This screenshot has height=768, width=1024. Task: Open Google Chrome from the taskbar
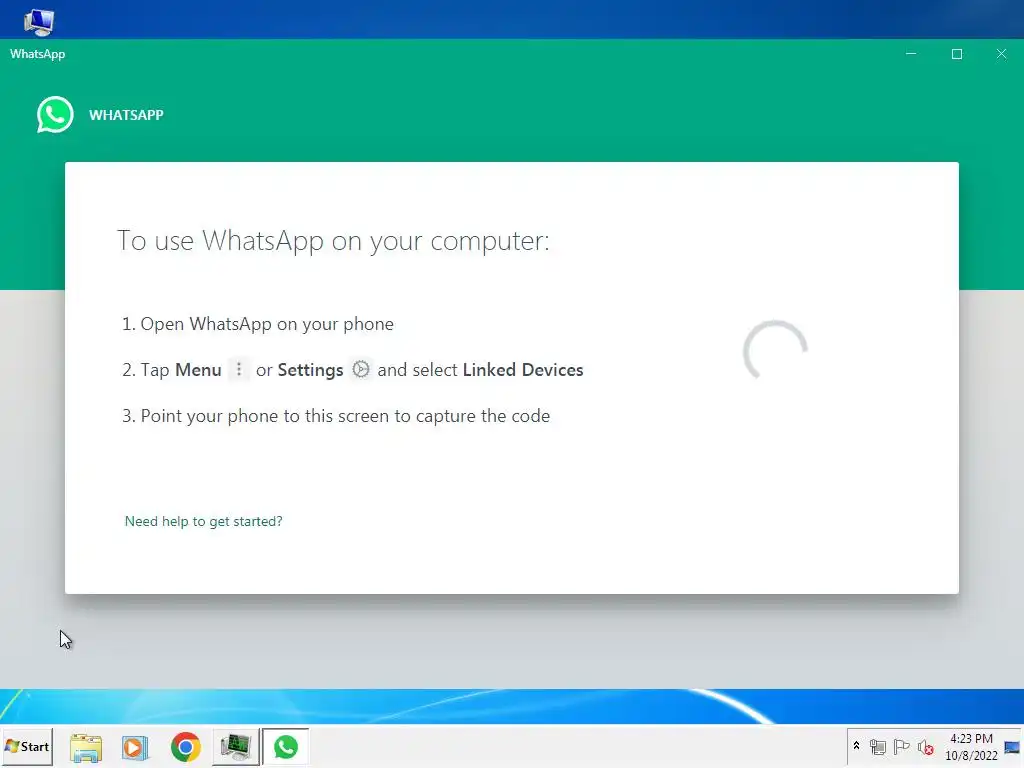(185, 747)
